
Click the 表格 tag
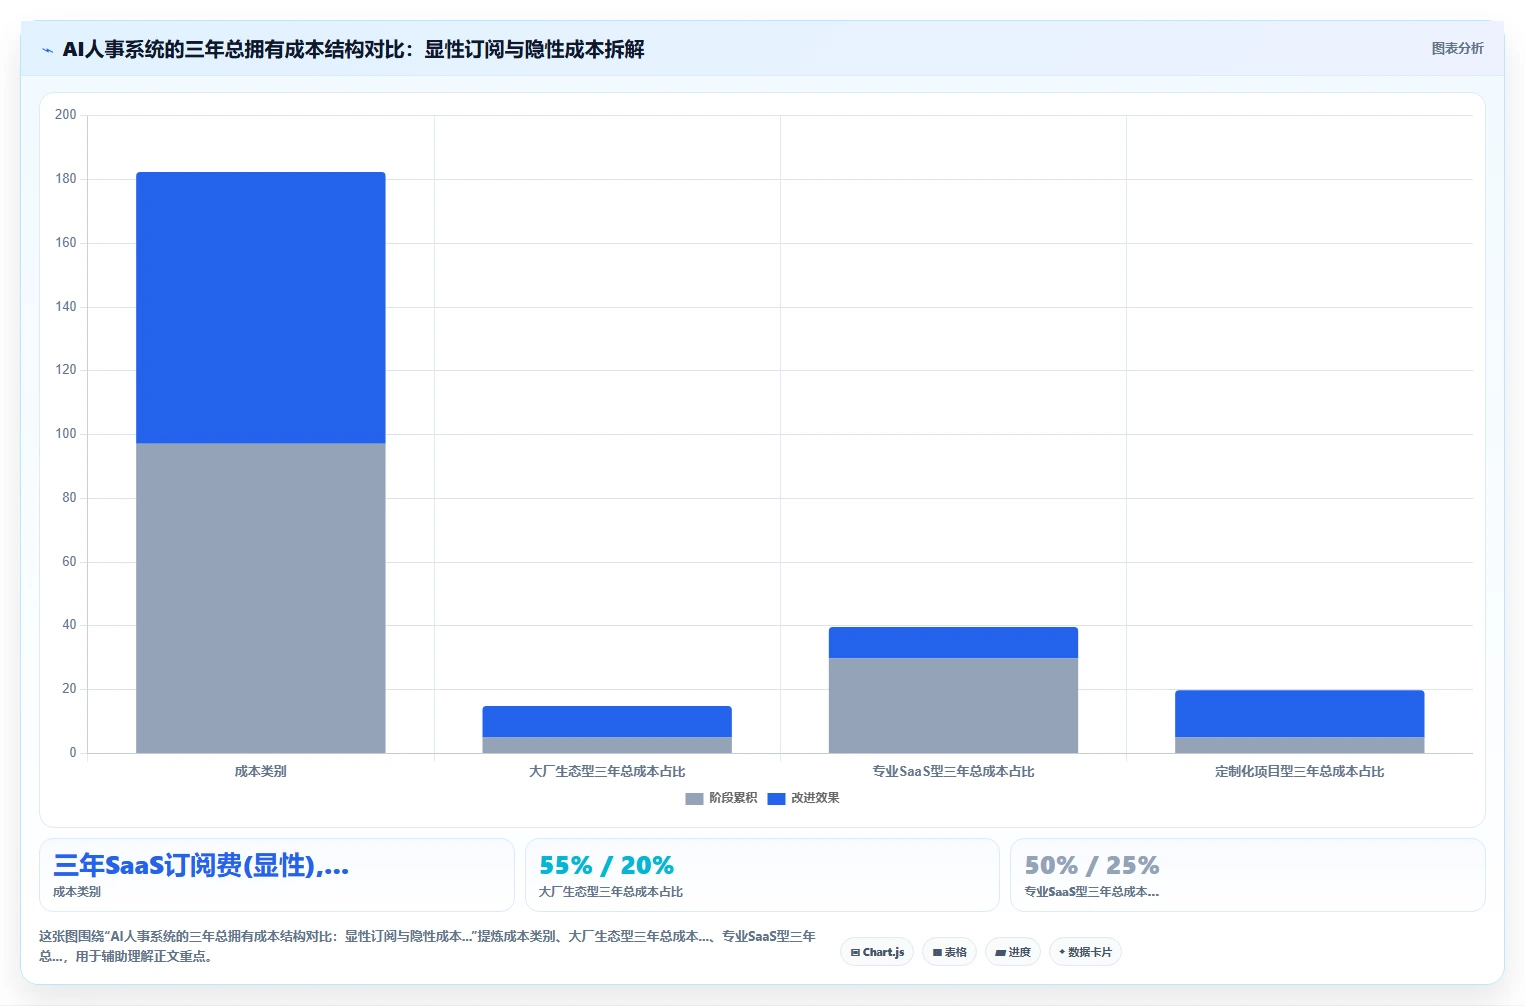(x=949, y=952)
